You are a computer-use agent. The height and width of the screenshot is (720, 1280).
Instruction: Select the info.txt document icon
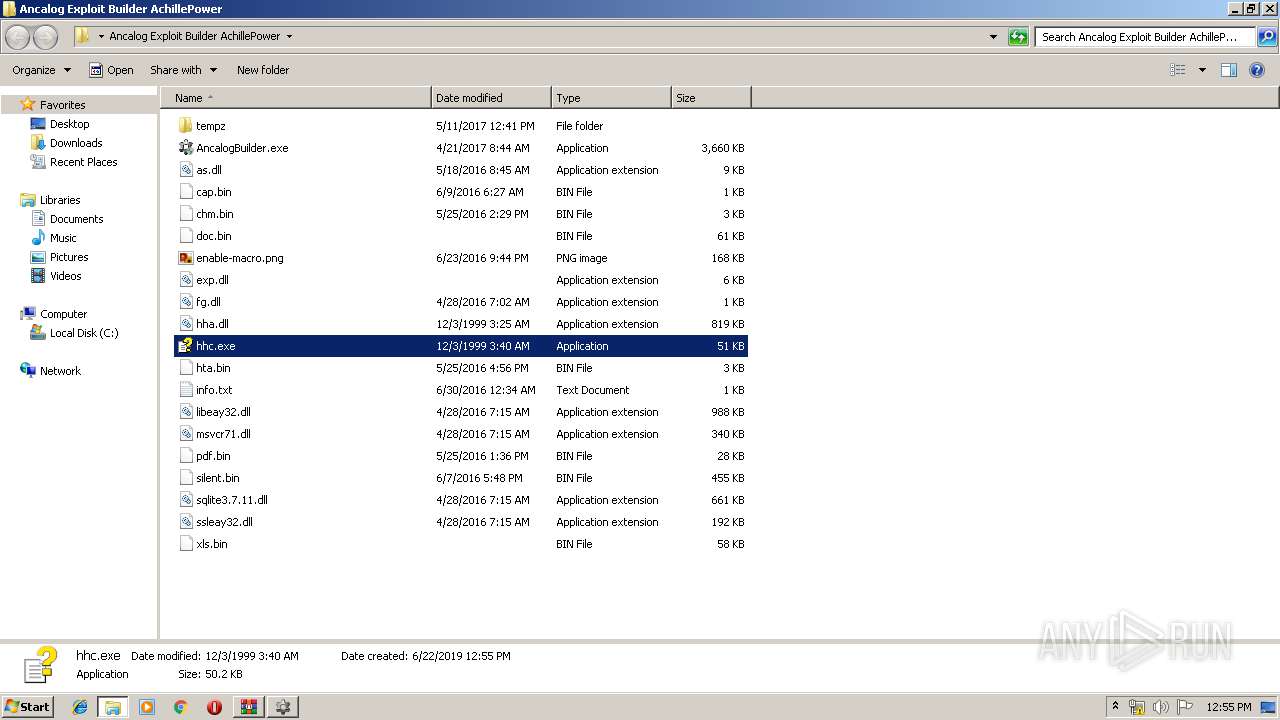tap(185, 390)
